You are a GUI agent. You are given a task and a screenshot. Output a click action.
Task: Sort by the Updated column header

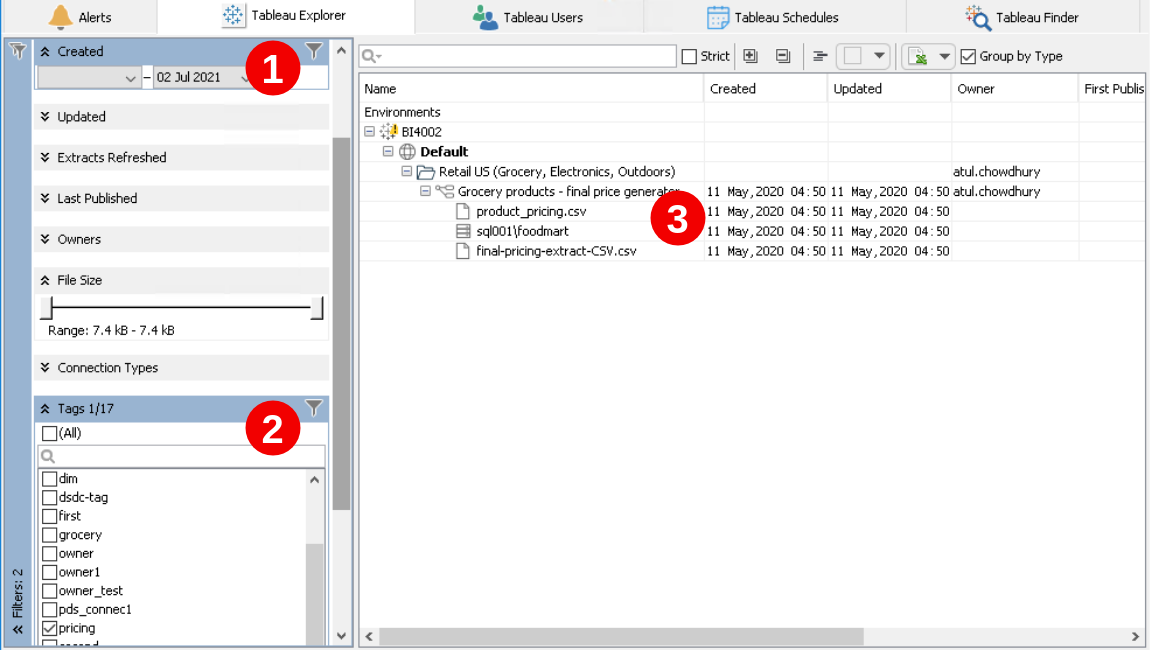(x=889, y=89)
